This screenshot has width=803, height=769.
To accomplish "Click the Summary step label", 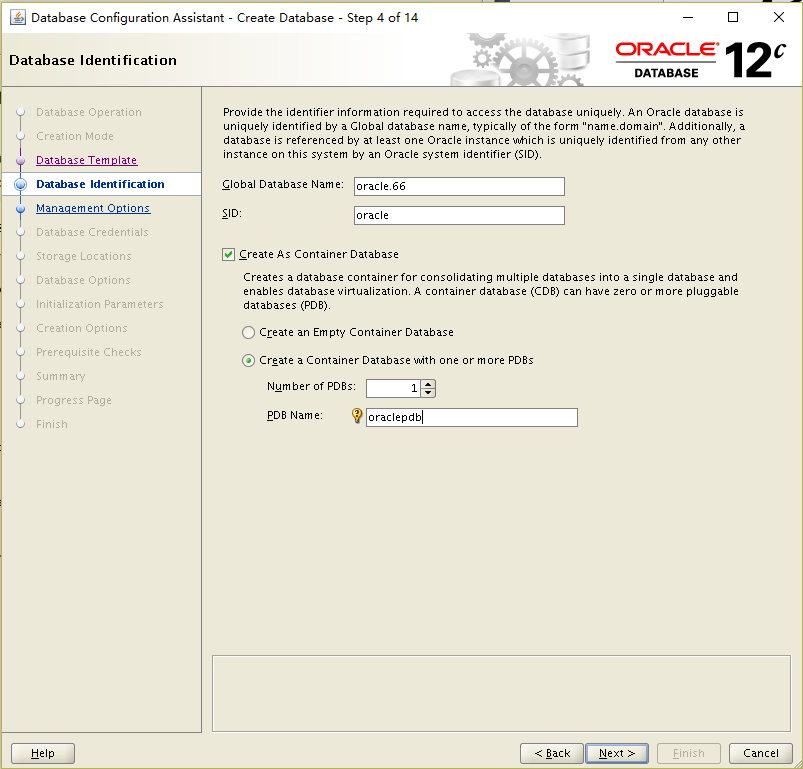I will 60,376.
